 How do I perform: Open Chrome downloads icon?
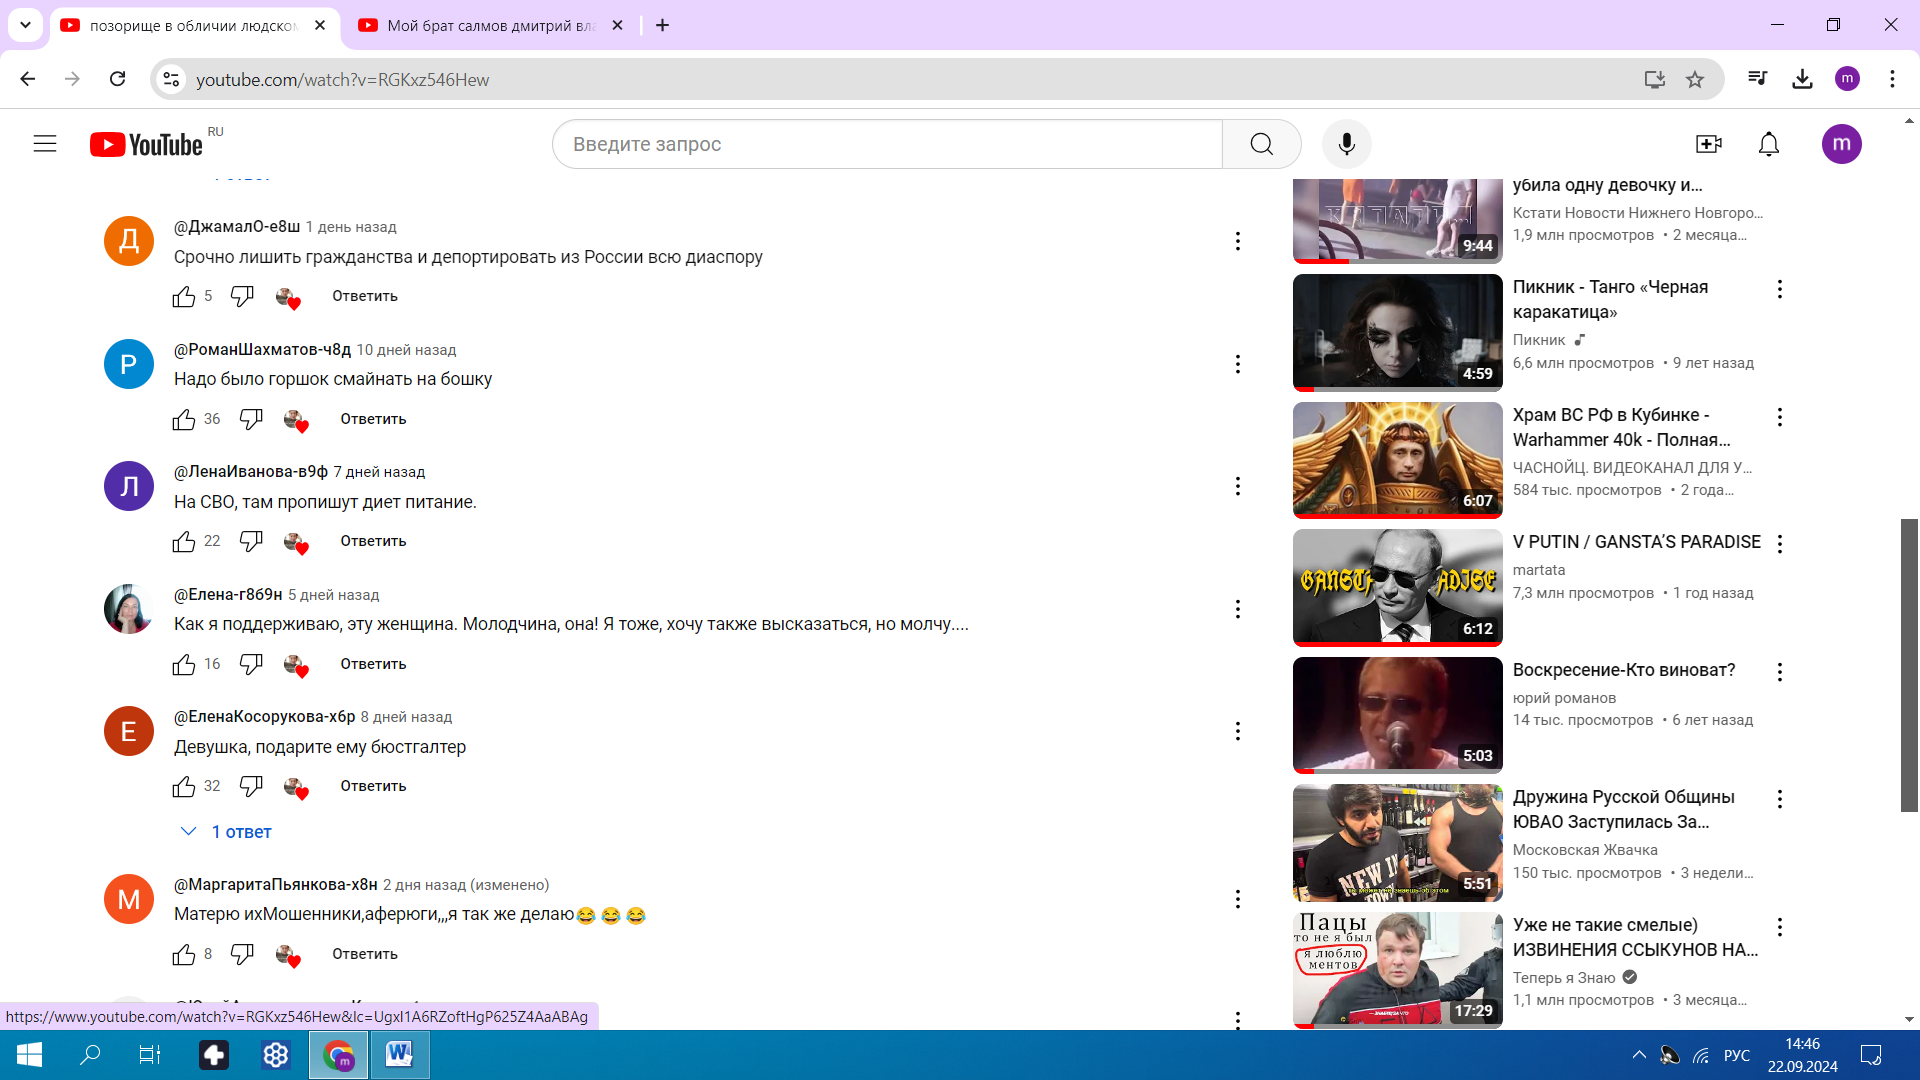coord(1802,80)
